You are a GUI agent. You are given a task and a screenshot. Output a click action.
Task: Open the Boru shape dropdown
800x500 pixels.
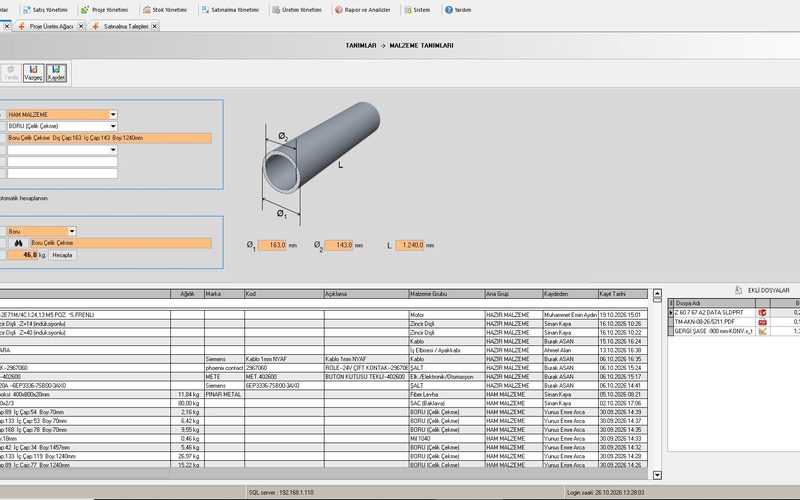pos(72,231)
